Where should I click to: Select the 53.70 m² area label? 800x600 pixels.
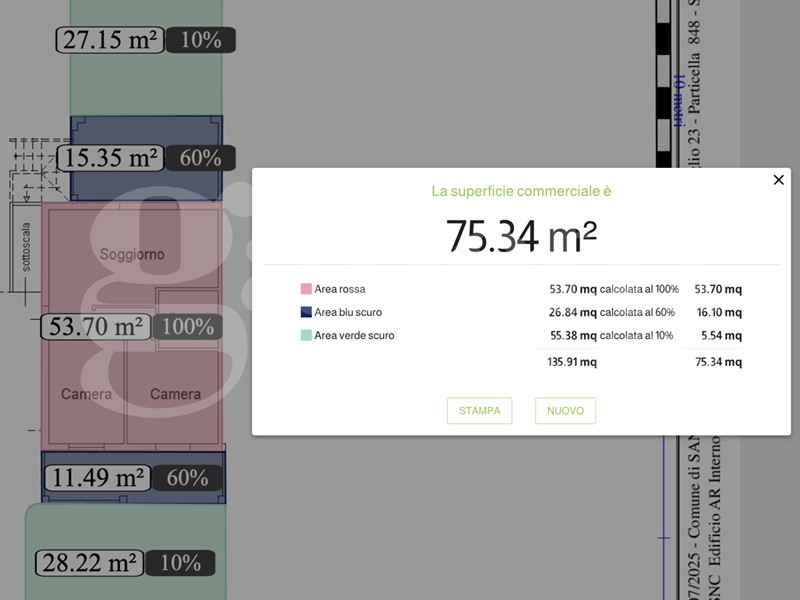pyautogui.click(x=95, y=326)
